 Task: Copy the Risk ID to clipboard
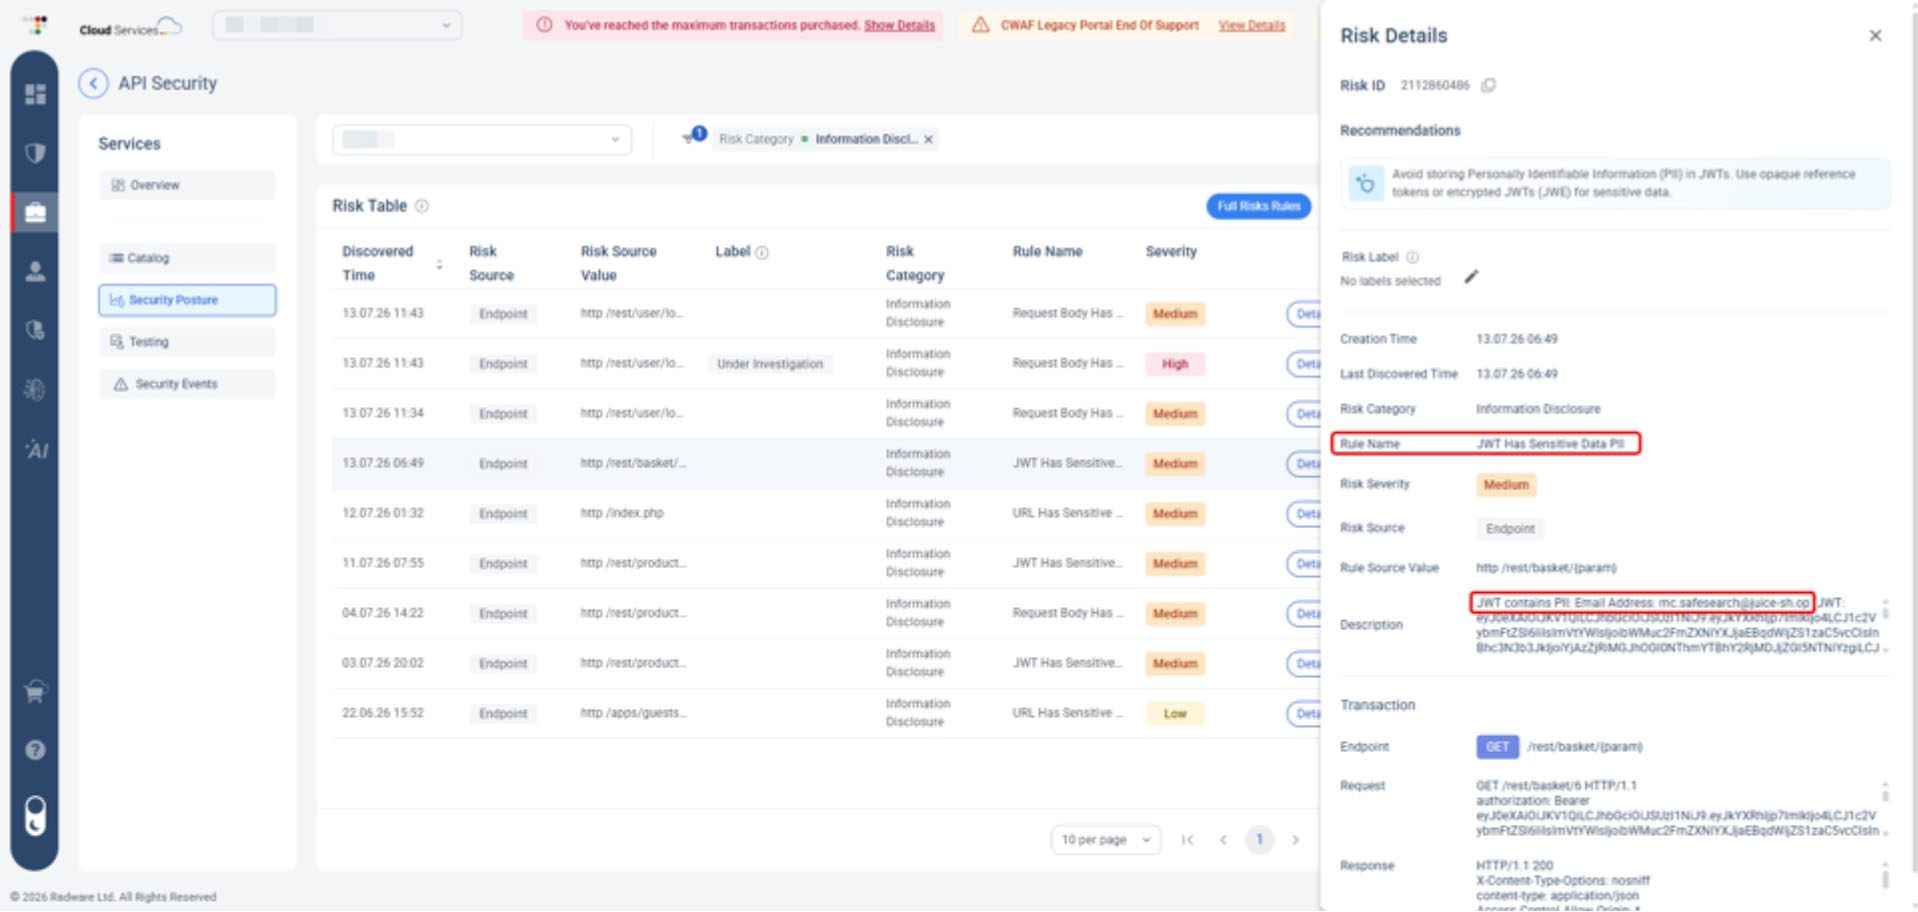pos(1488,86)
